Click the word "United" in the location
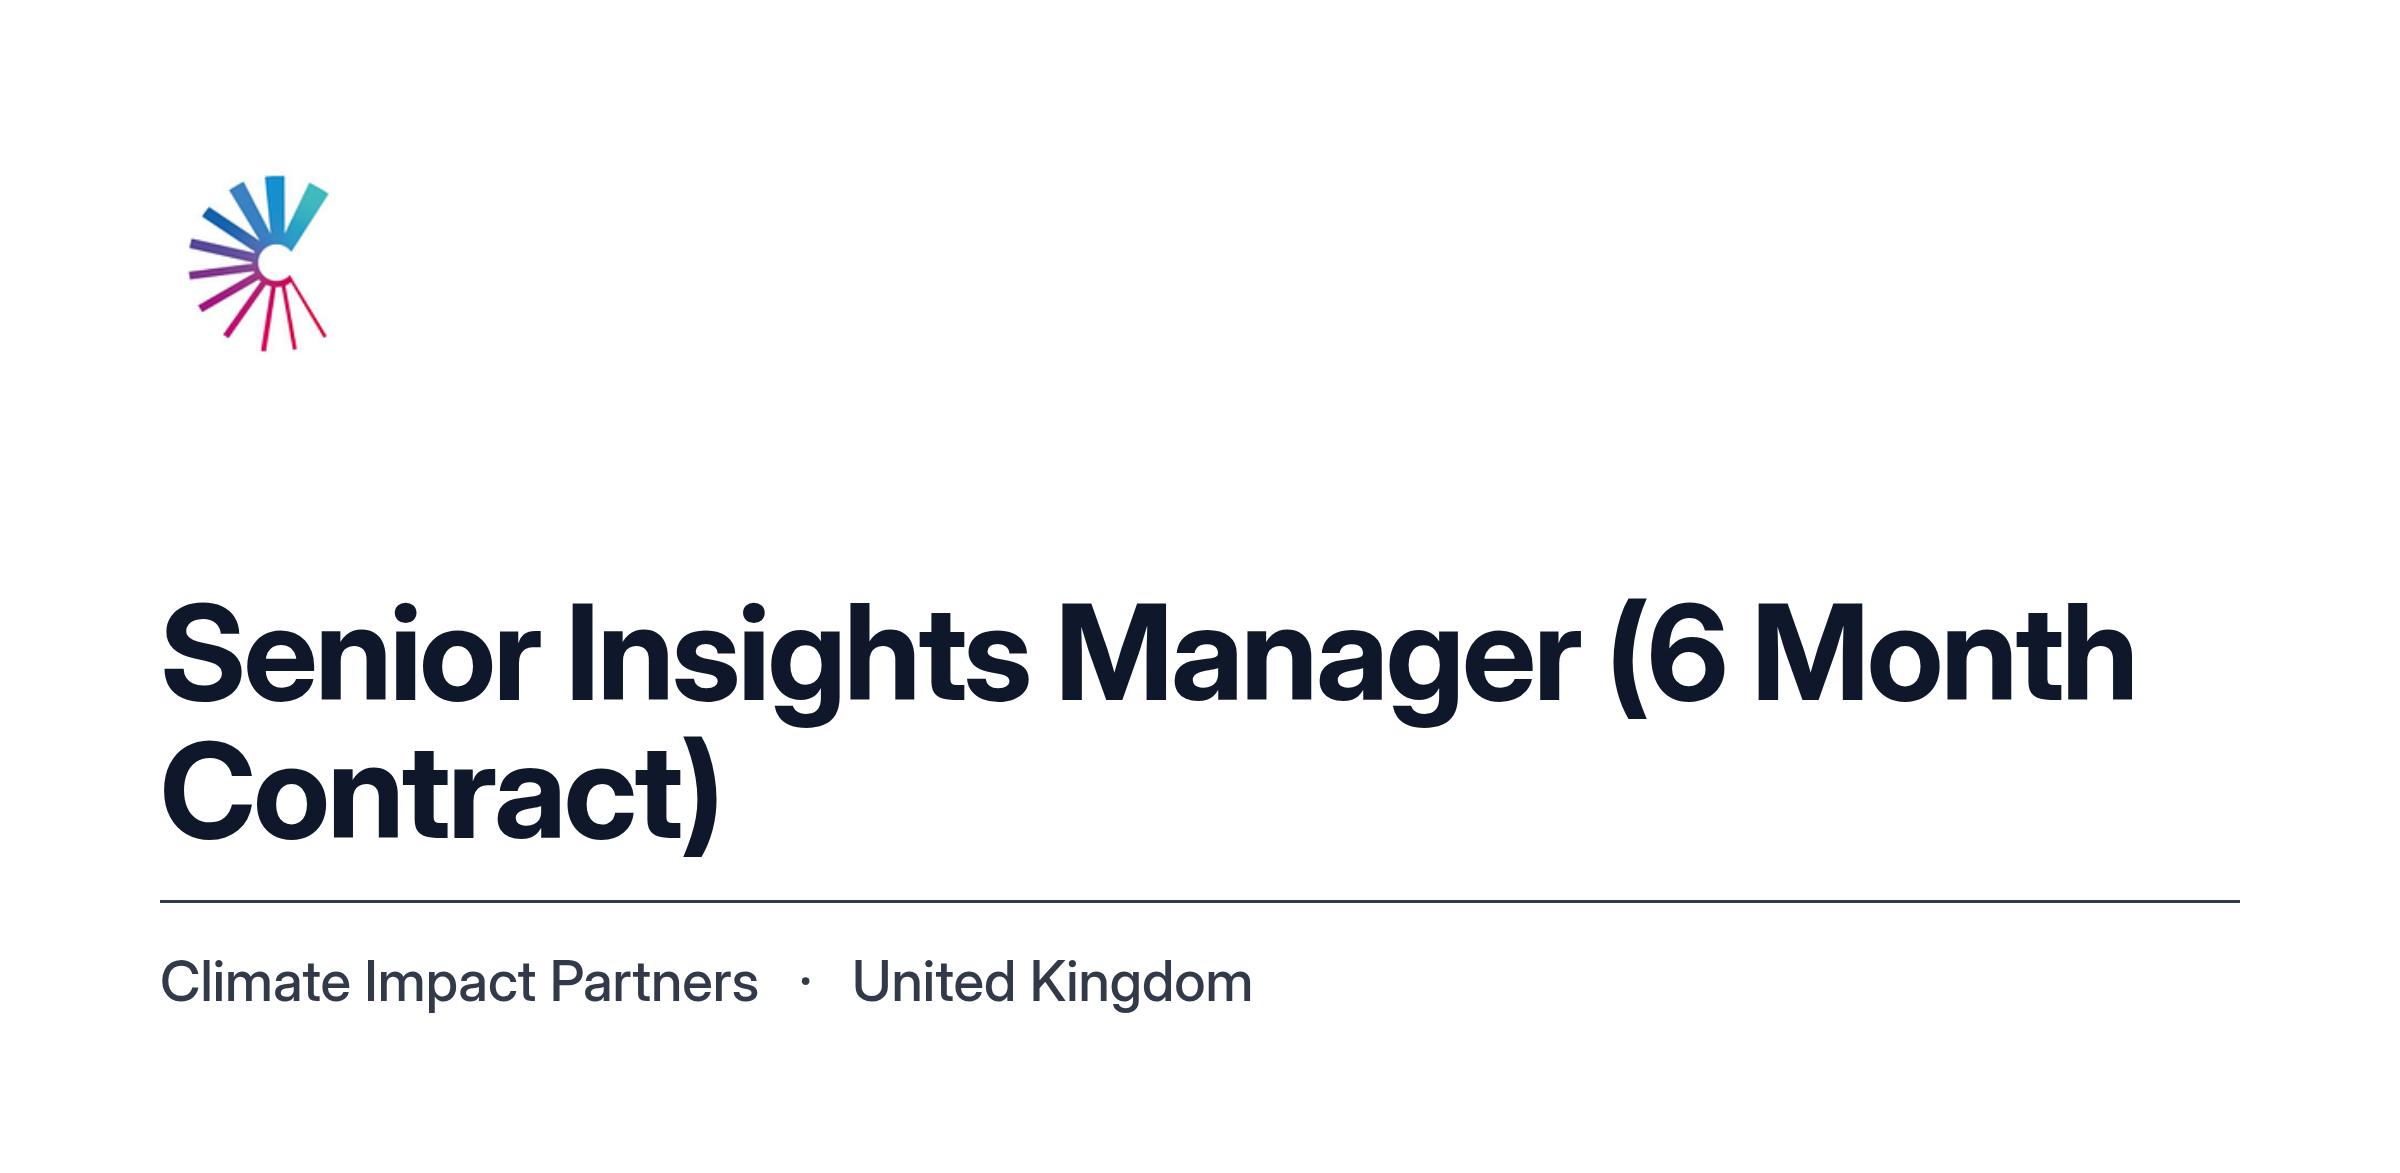 pos(934,982)
